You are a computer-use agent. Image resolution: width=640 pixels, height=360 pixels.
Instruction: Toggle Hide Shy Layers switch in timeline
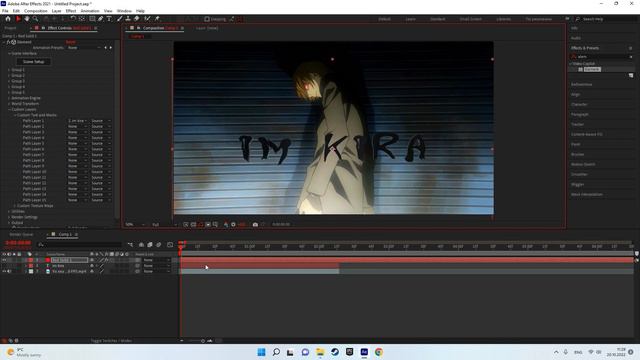(x=141, y=244)
